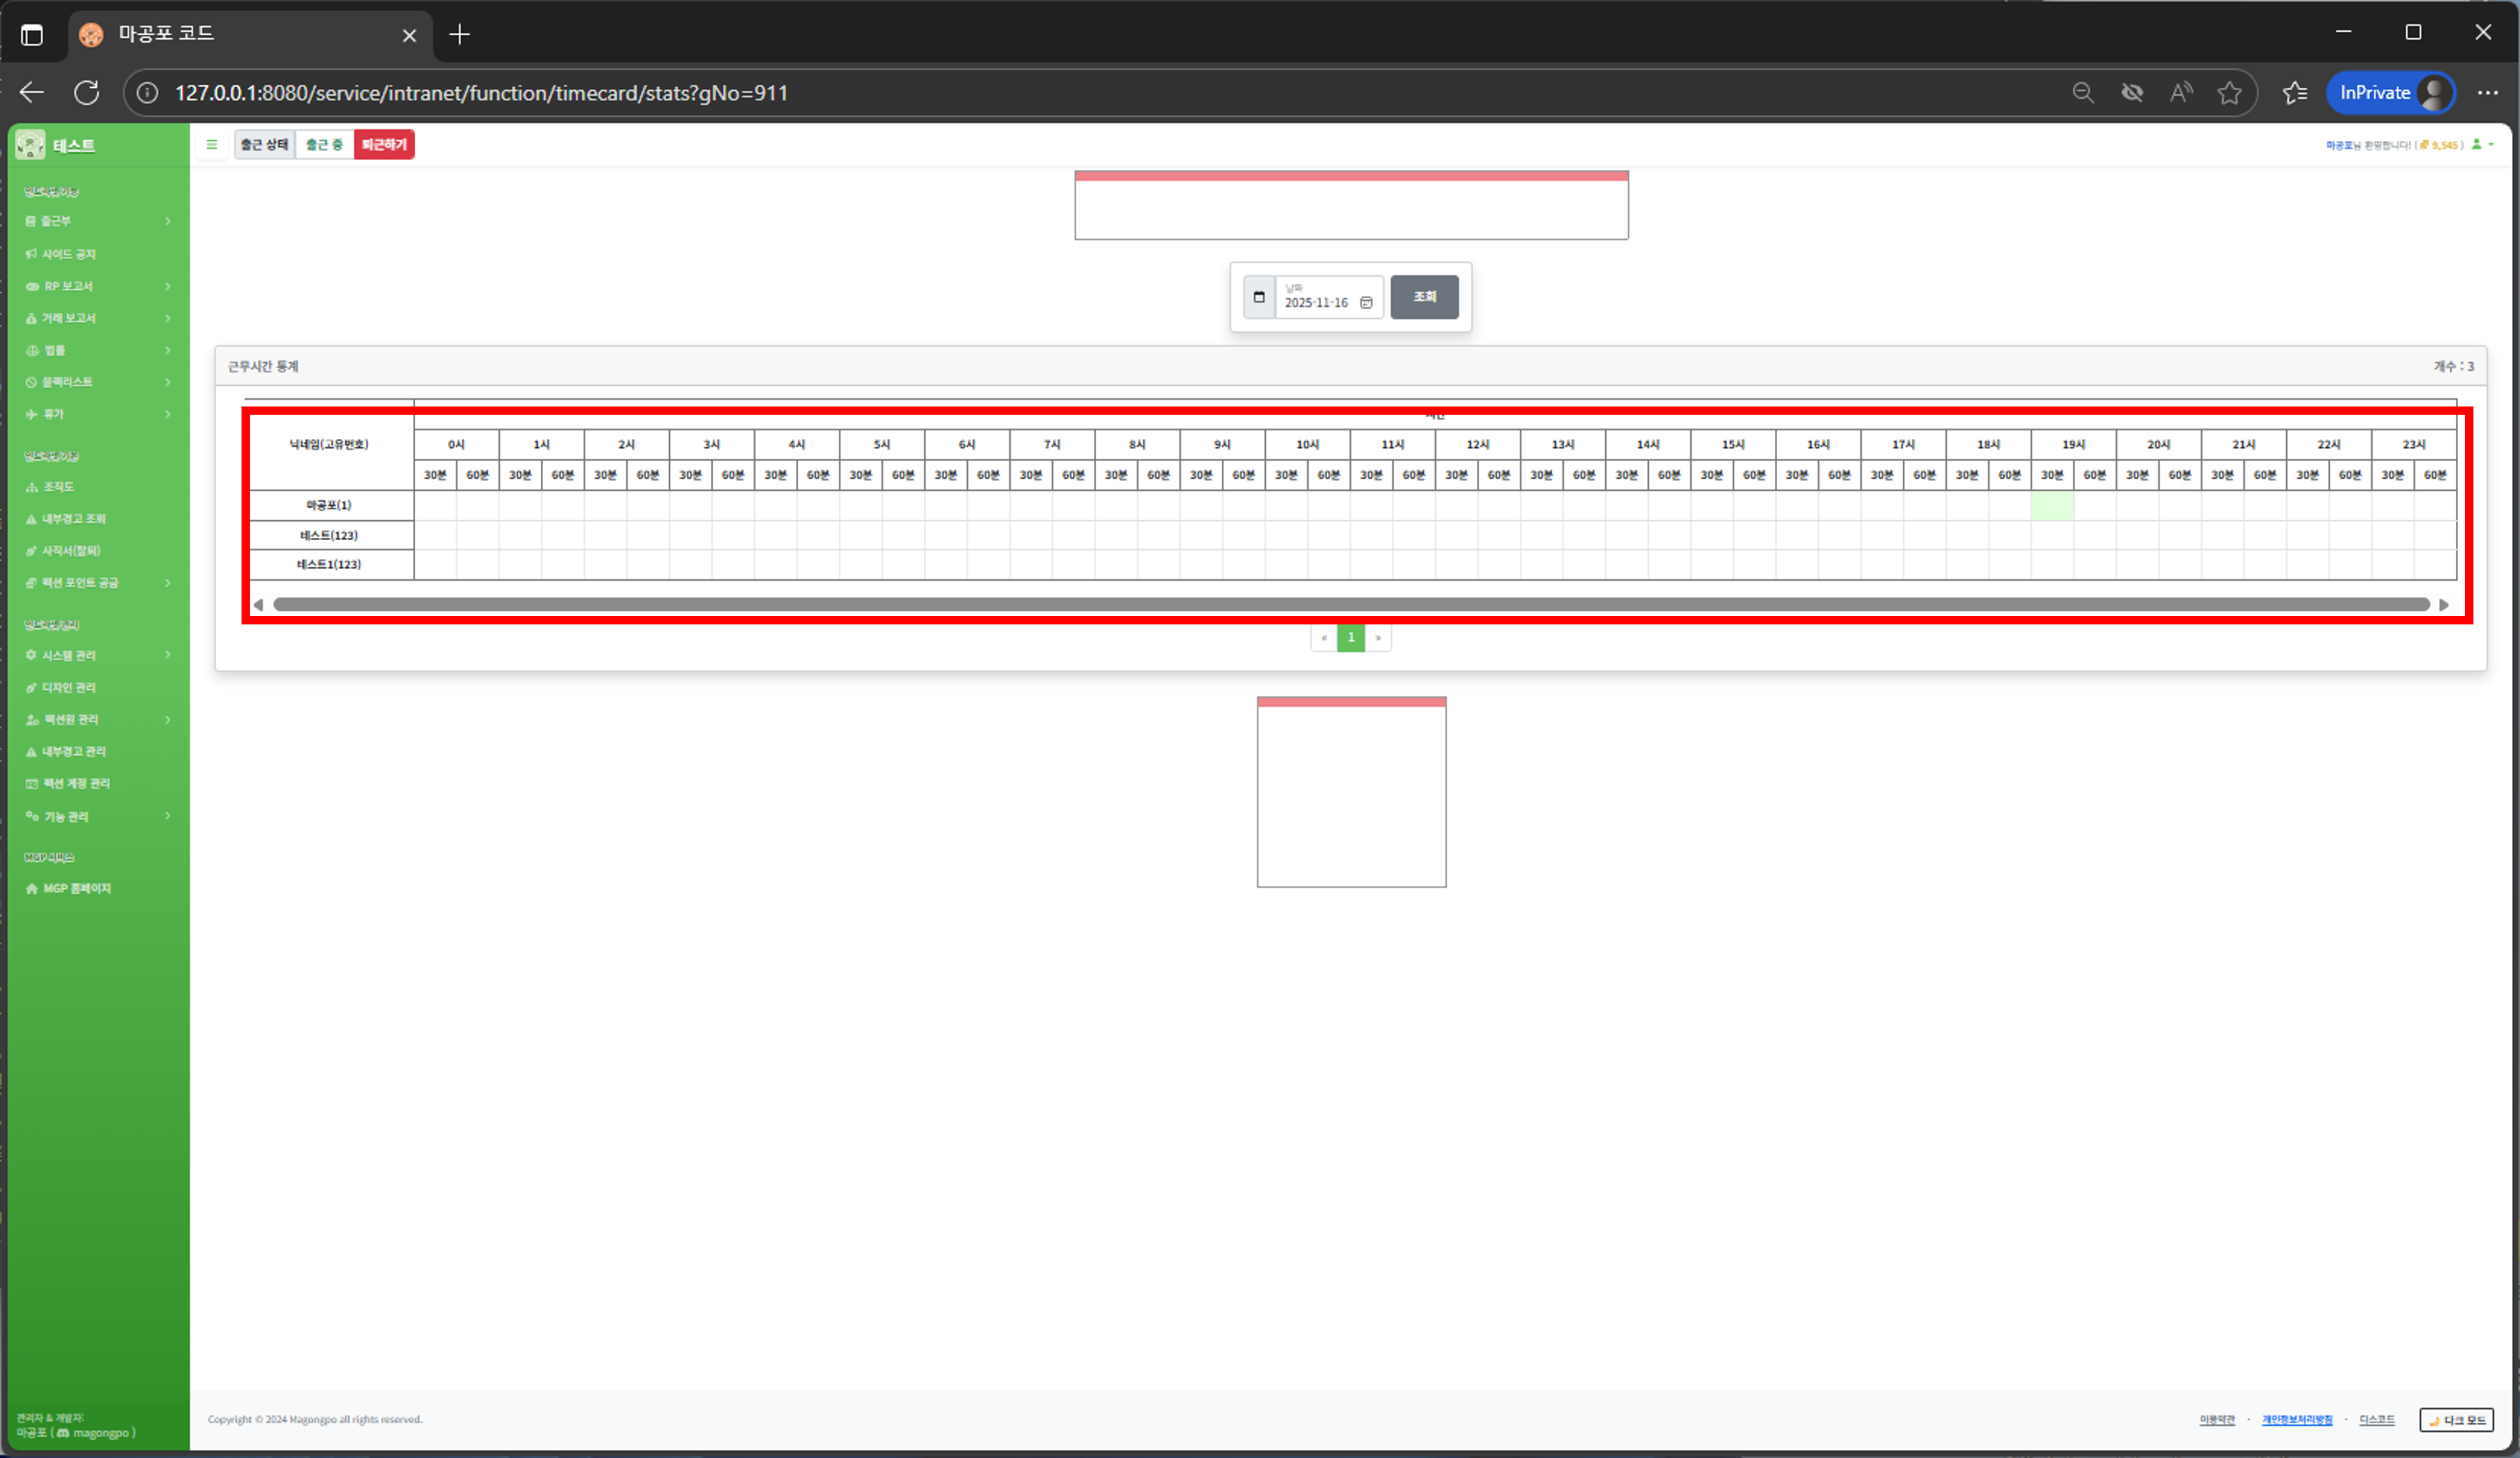Click the 개인정보처리방침 footer link
This screenshot has width=2520, height=1458.
[2297, 1420]
